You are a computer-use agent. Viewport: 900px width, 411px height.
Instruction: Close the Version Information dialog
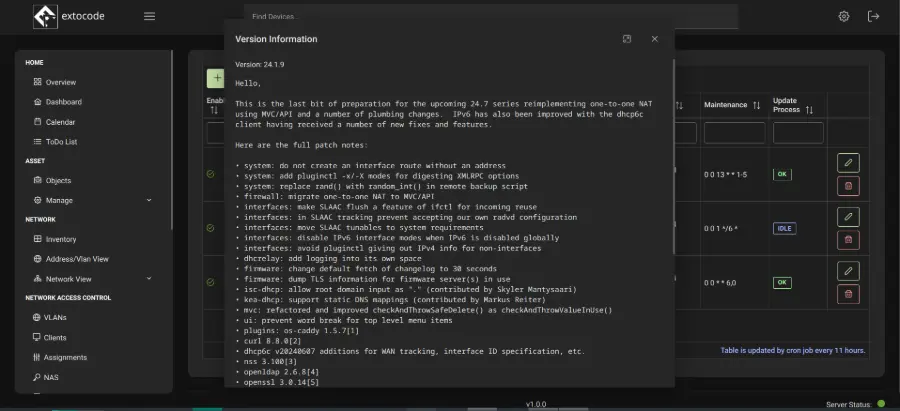click(655, 39)
